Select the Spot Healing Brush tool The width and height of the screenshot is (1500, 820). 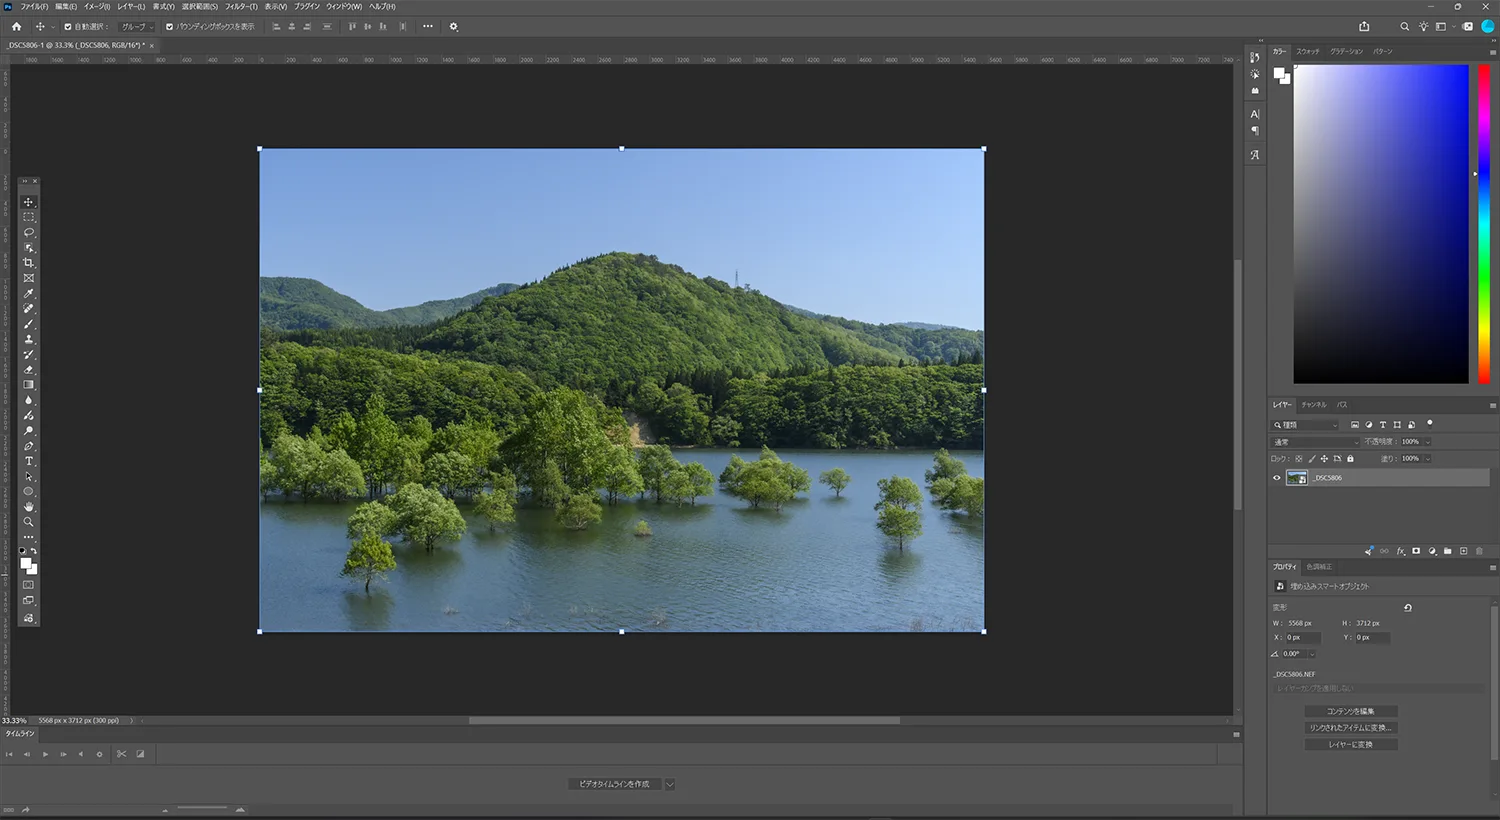[x=28, y=309]
